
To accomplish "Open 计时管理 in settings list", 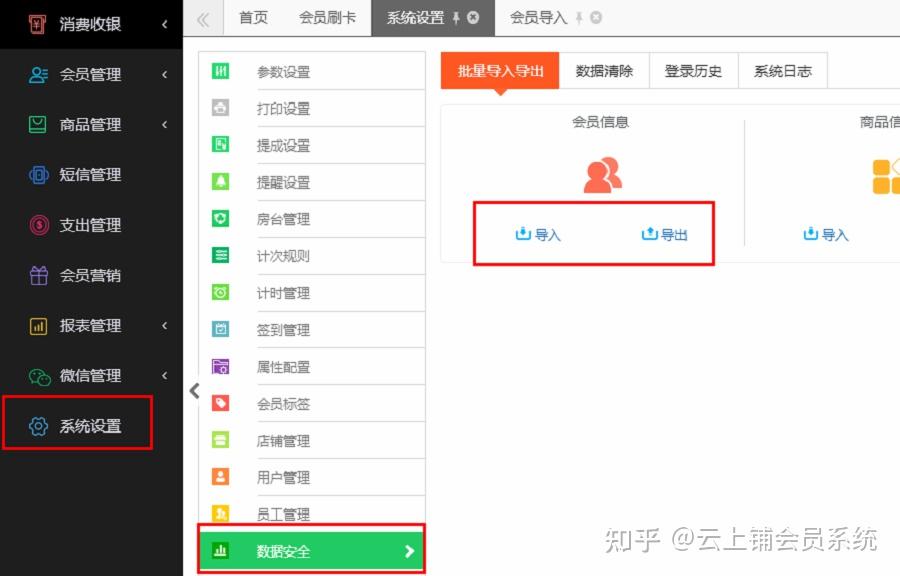I will (312, 293).
